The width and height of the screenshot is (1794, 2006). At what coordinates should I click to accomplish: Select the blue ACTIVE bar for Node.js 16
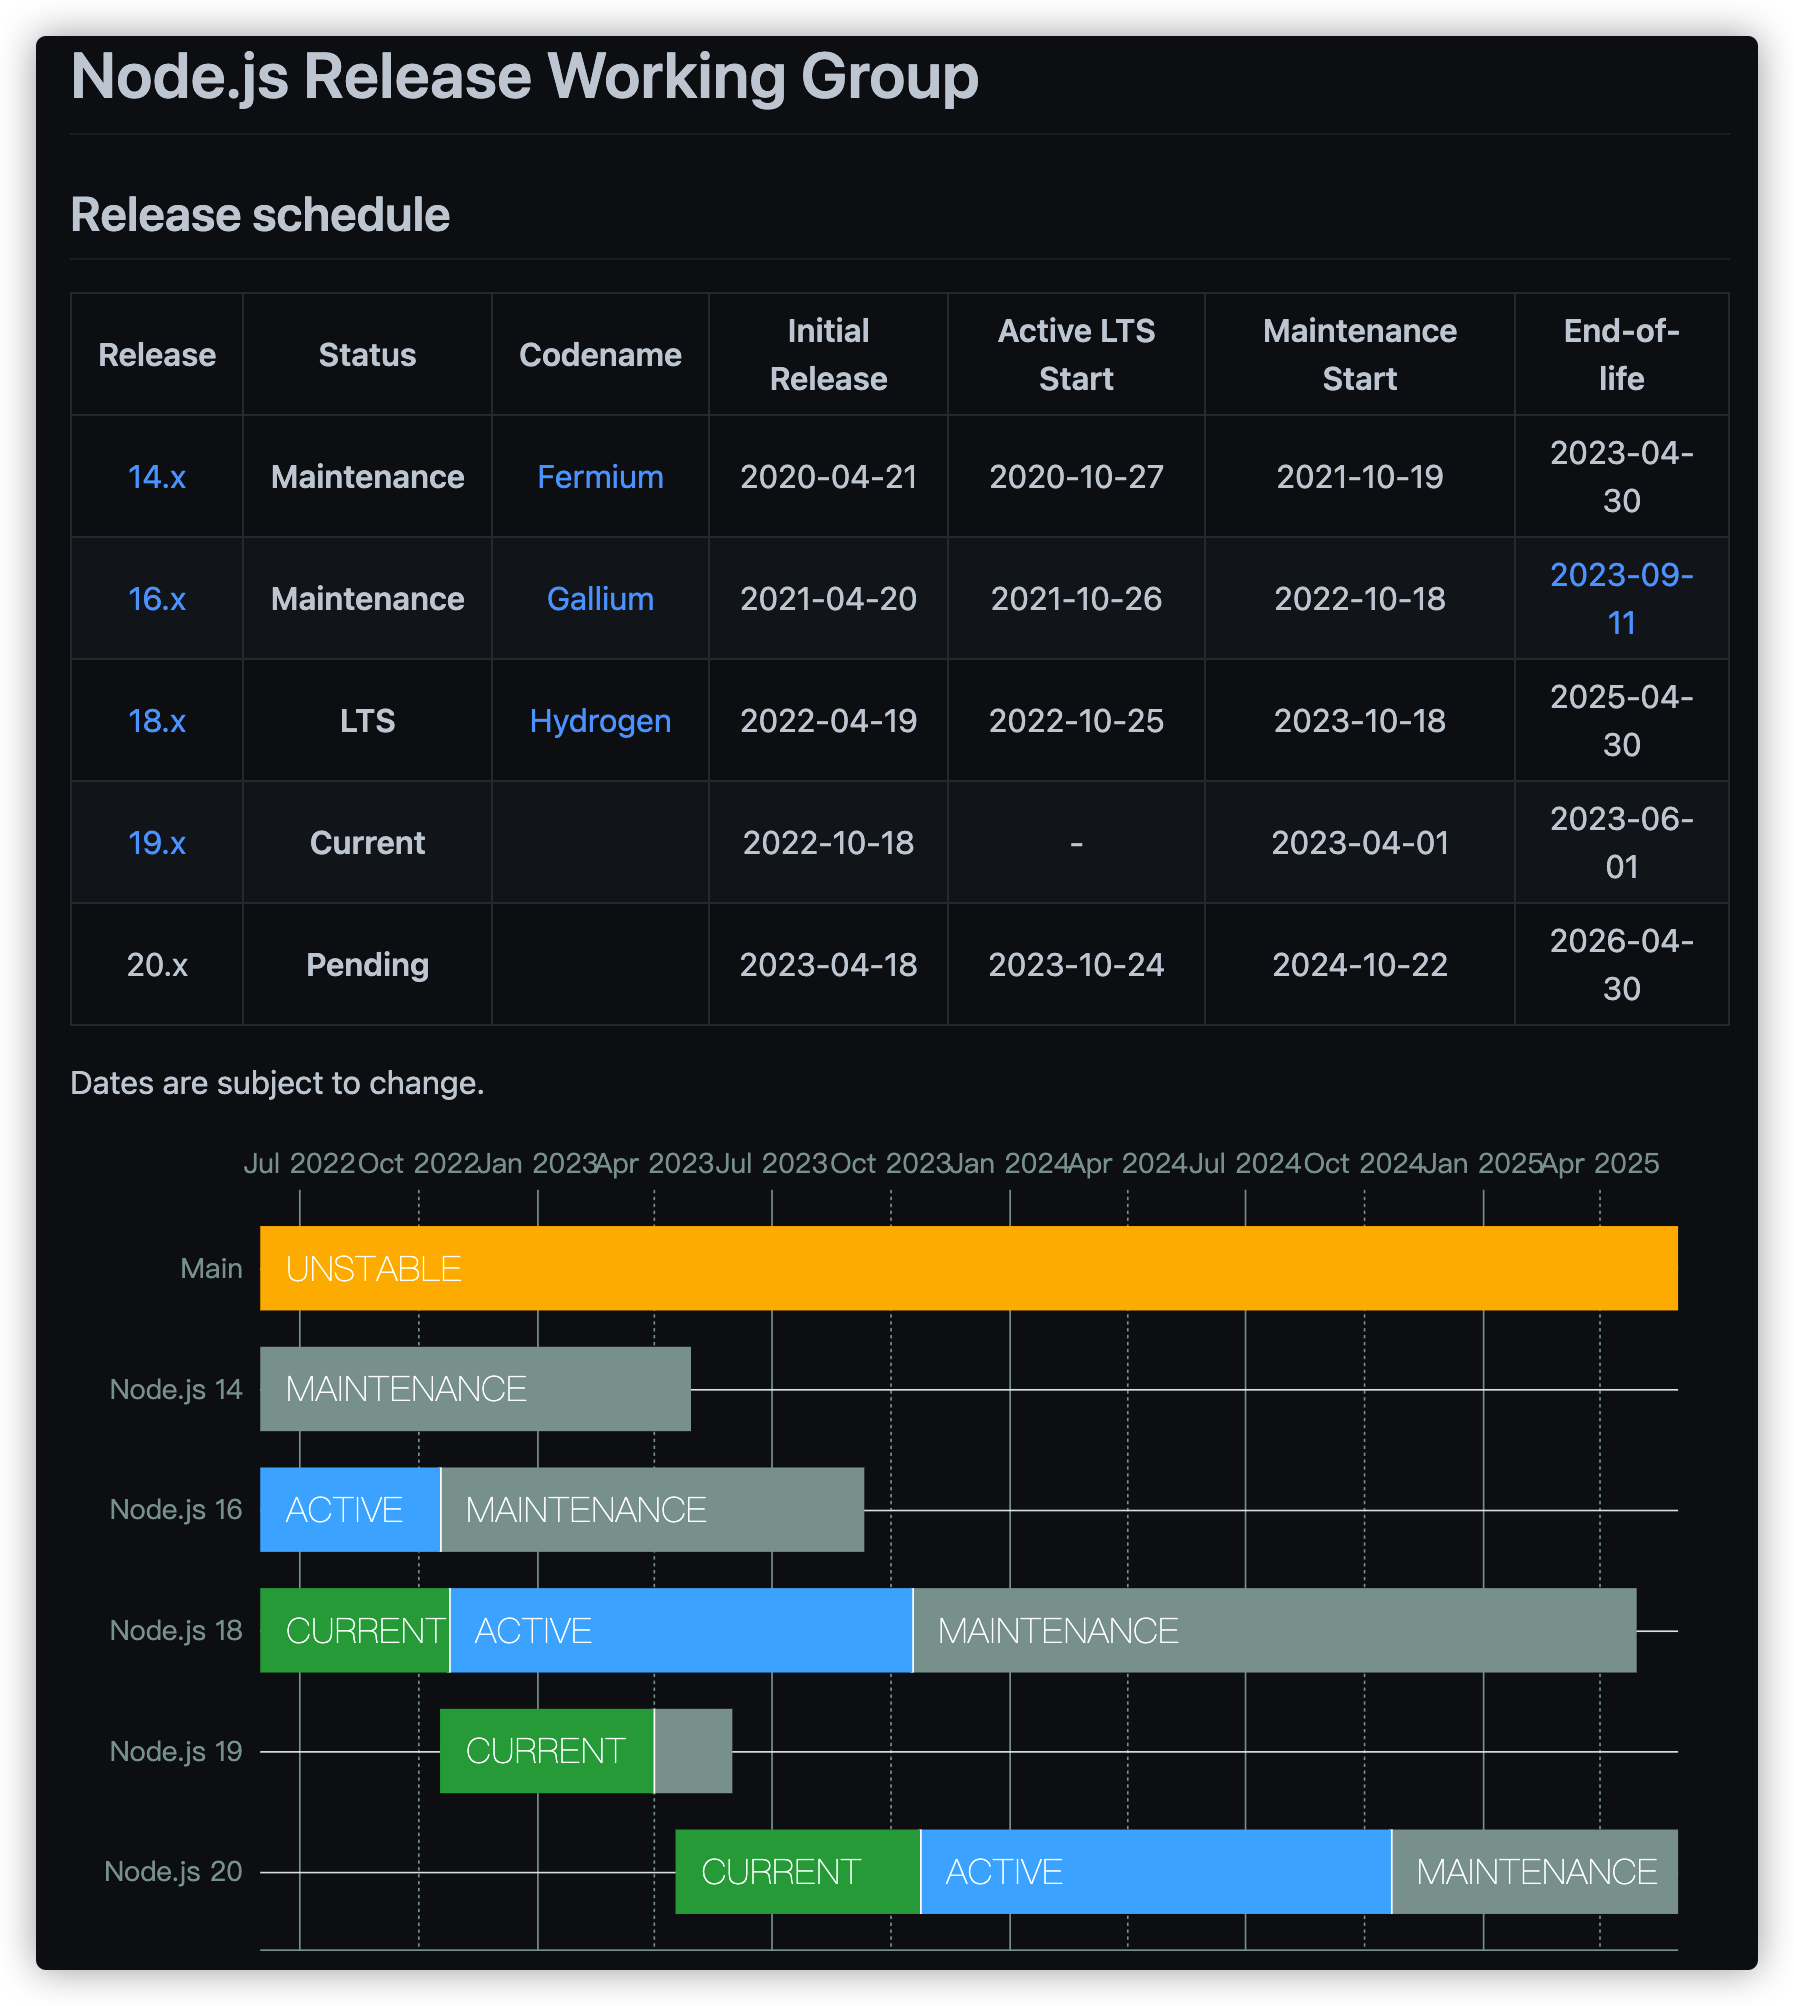pyautogui.click(x=349, y=1510)
